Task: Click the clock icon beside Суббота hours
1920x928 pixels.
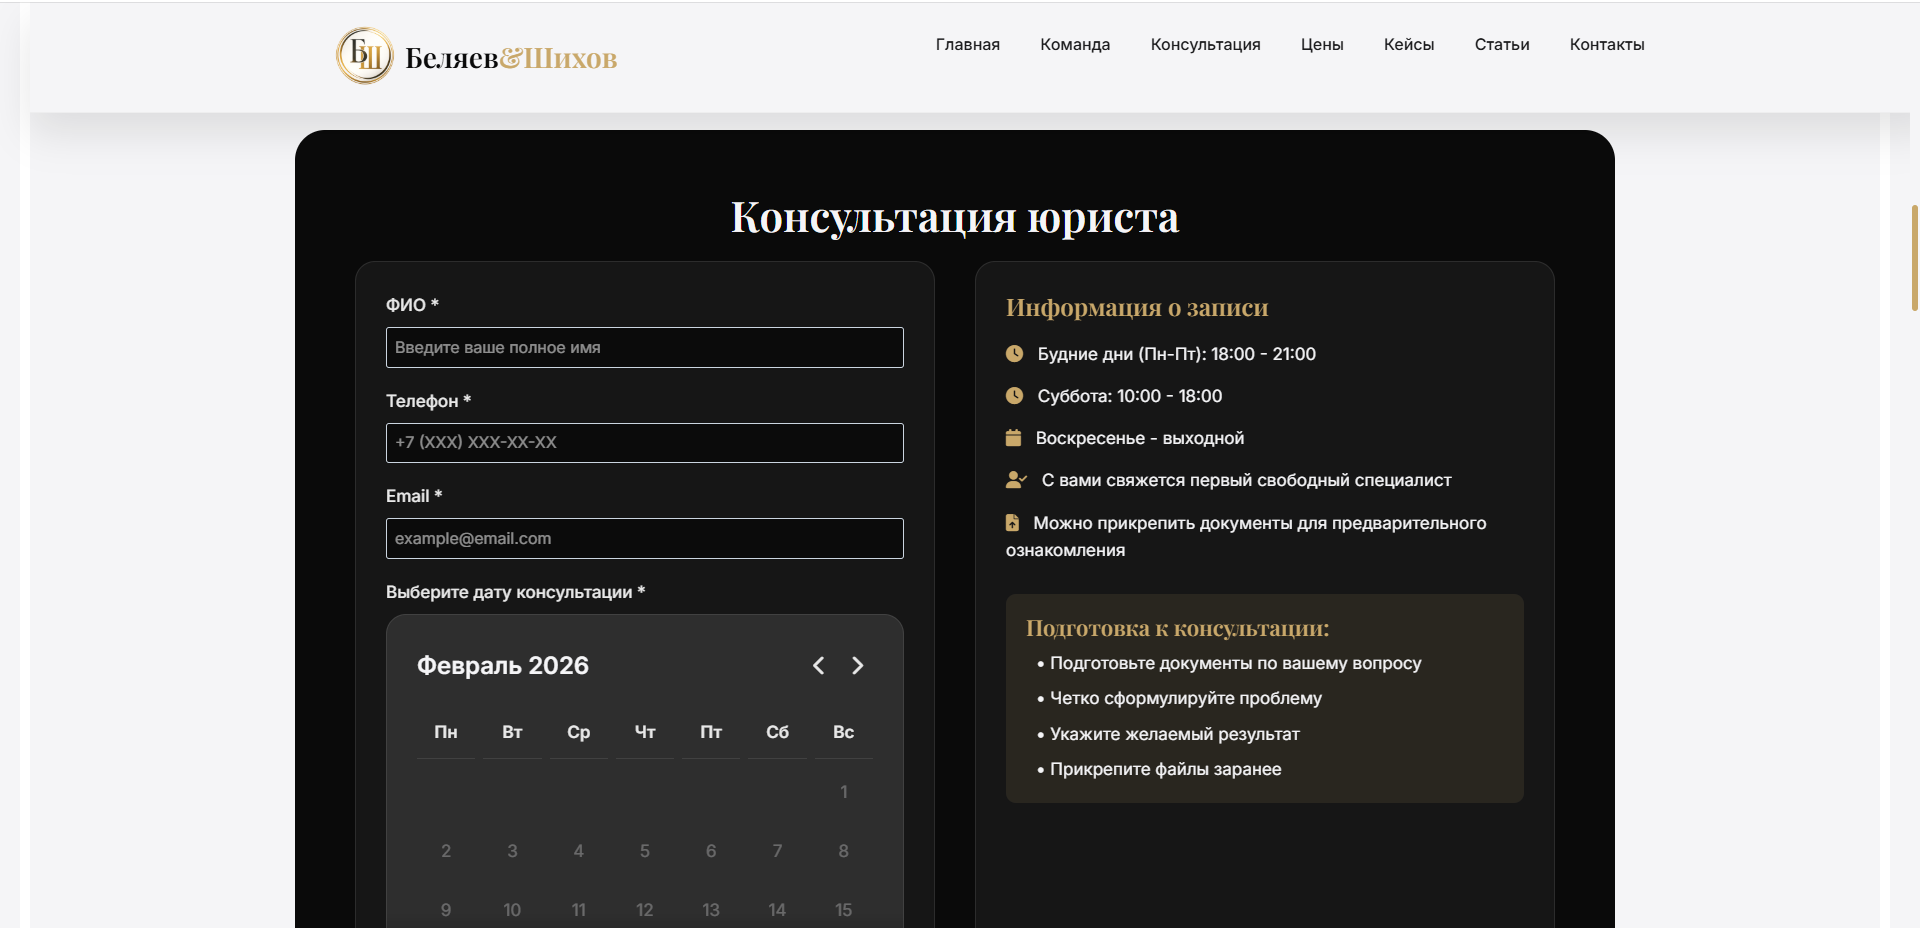Action: pyautogui.click(x=1014, y=395)
